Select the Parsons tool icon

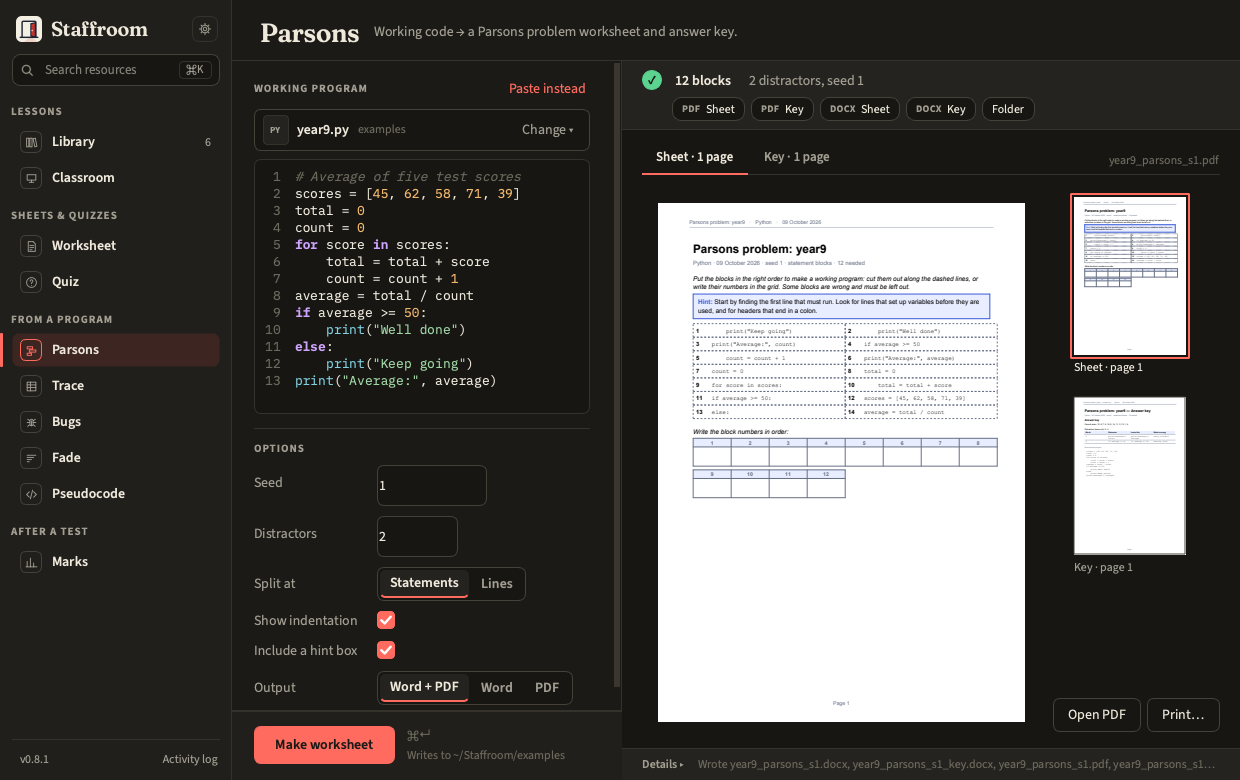pos(31,350)
